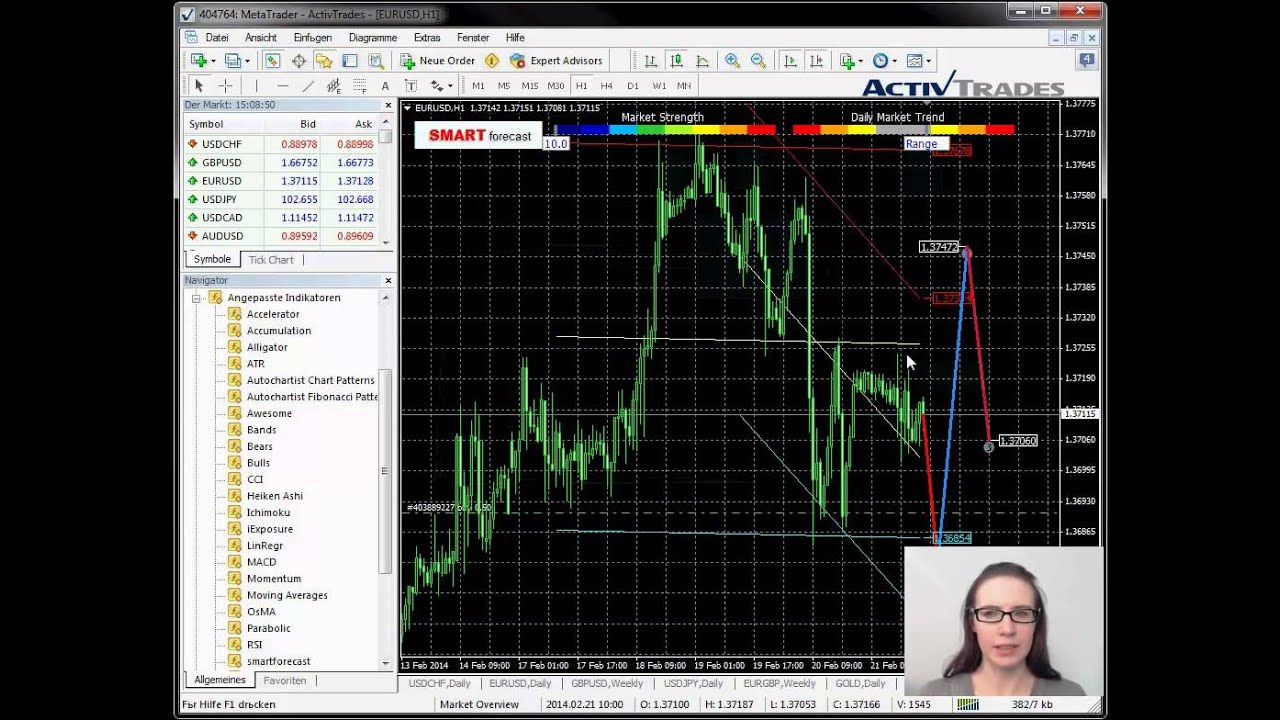Switch to Tick Chart tab

pyautogui.click(x=271, y=260)
